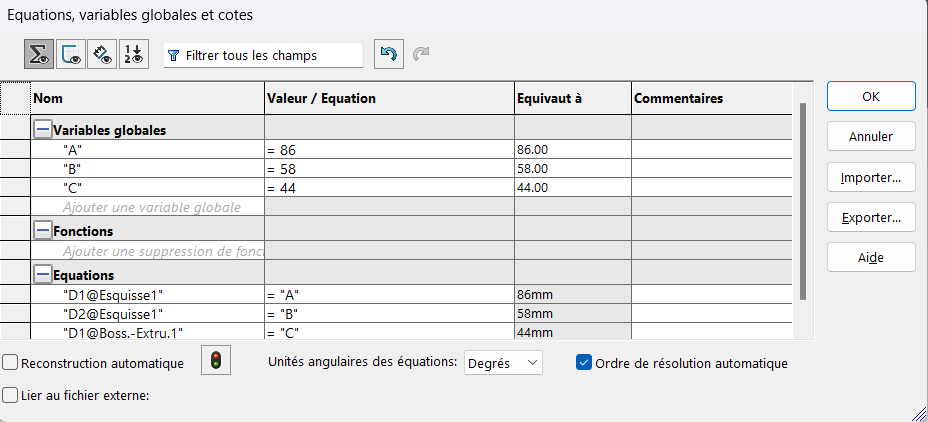Click the filter funnel icon
This screenshot has width=928, height=422.
coord(174,56)
